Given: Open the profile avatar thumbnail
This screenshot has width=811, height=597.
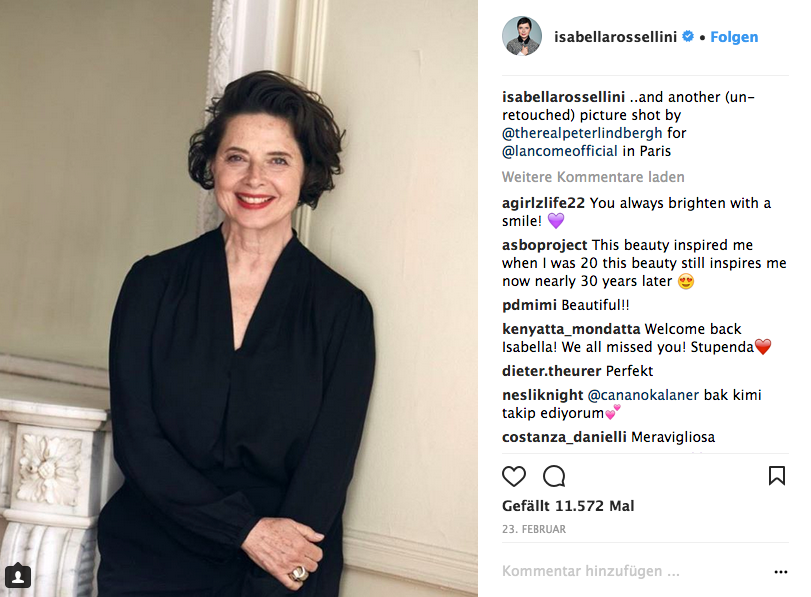Looking at the screenshot, I should (522, 36).
